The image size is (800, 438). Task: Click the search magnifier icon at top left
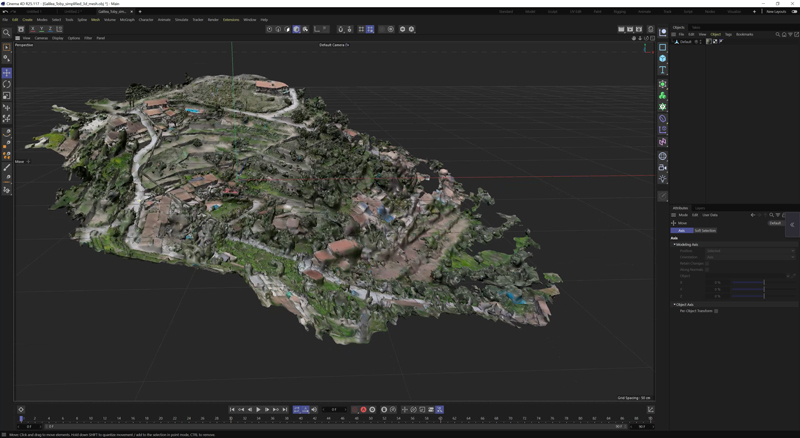(x=7, y=33)
